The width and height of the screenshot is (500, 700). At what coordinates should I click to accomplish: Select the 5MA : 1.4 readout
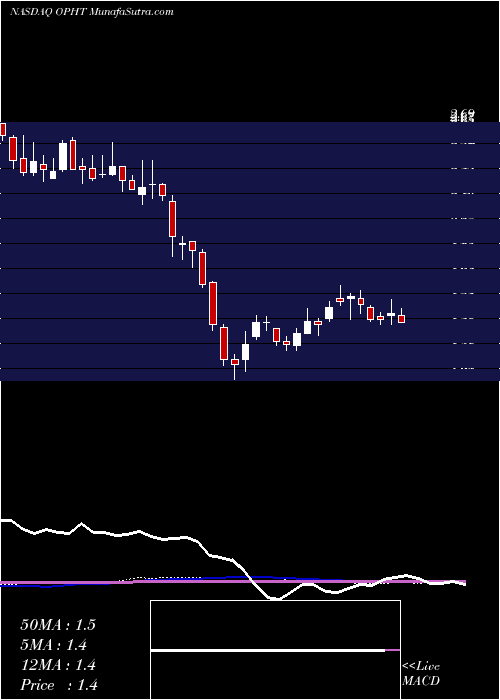tap(54, 645)
